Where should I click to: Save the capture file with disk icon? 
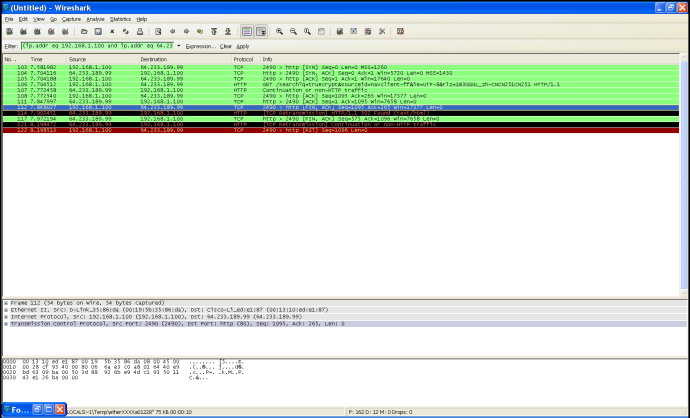(98, 32)
